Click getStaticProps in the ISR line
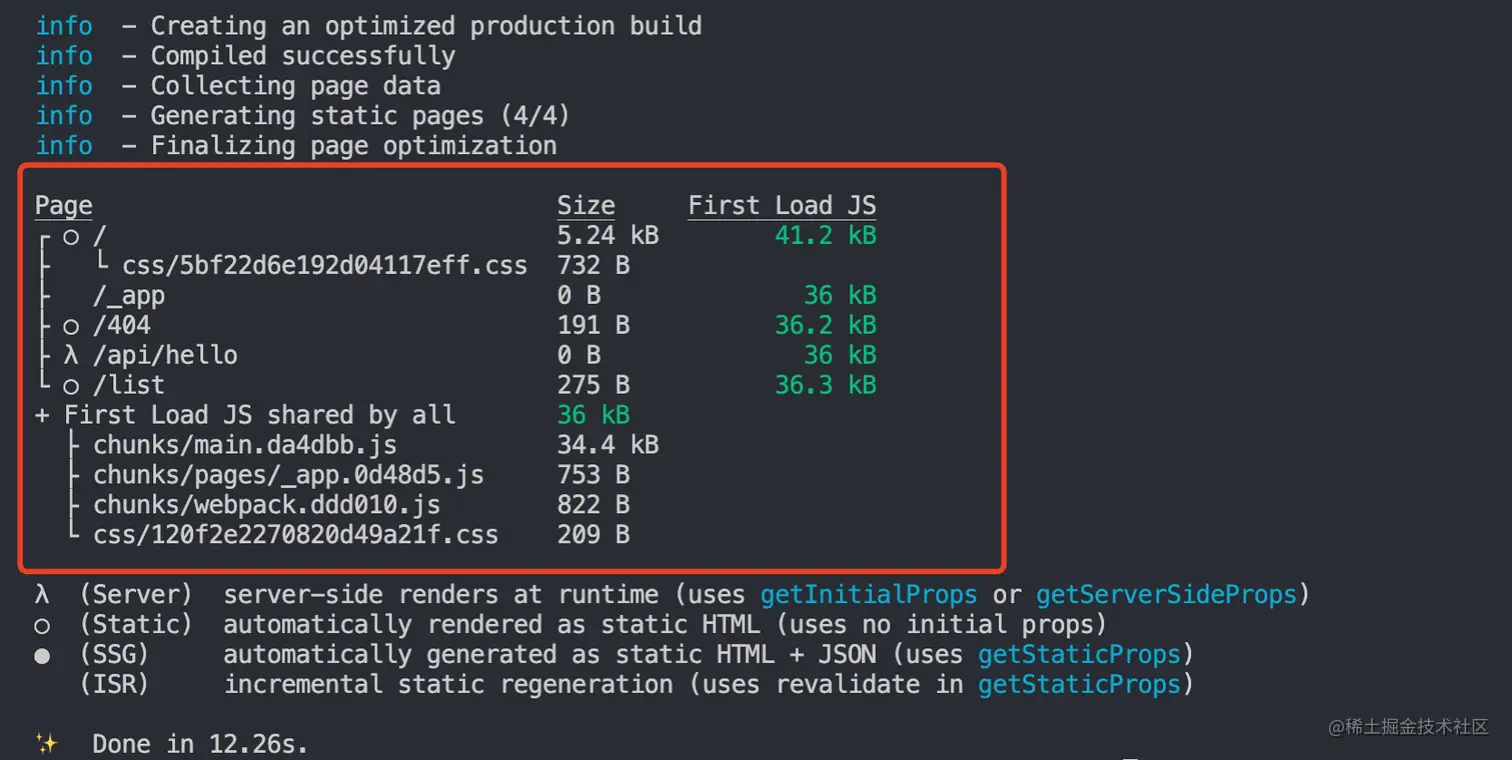 coord(1079,685)
